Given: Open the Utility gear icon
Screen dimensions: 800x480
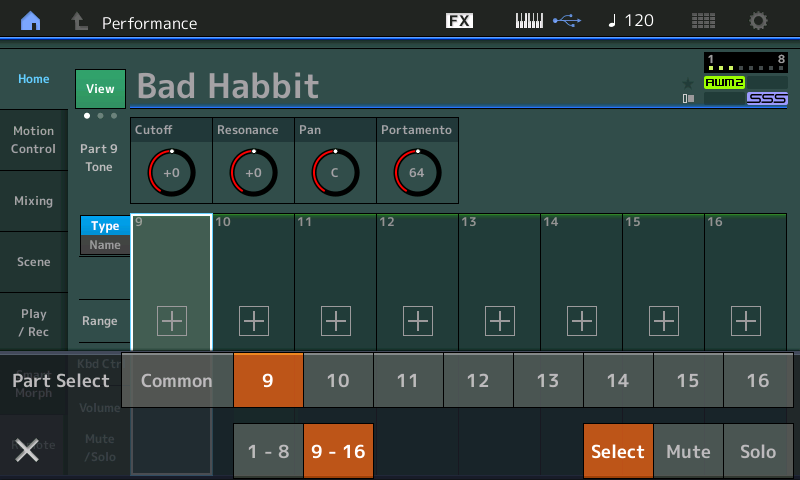Looking at the screenshot, I should pyautogui.click(x=759, y=21).
